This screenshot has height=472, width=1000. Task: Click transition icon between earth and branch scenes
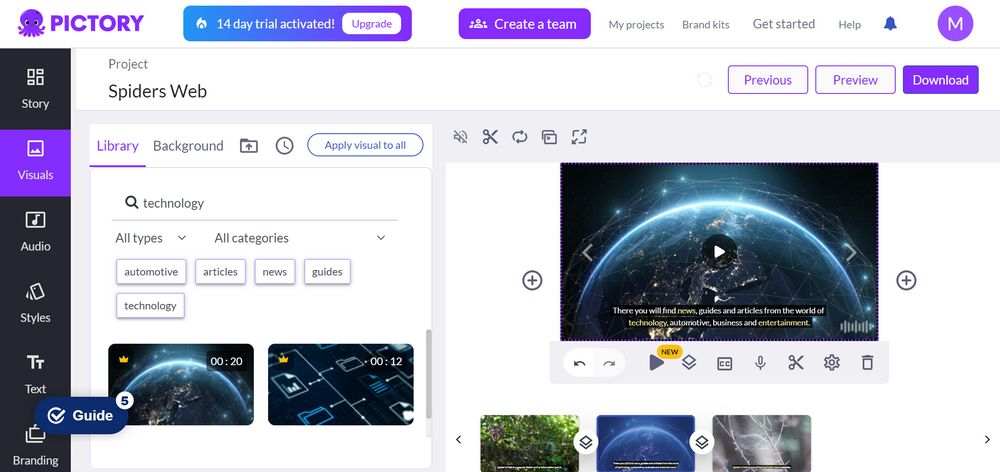click(702, 441)
